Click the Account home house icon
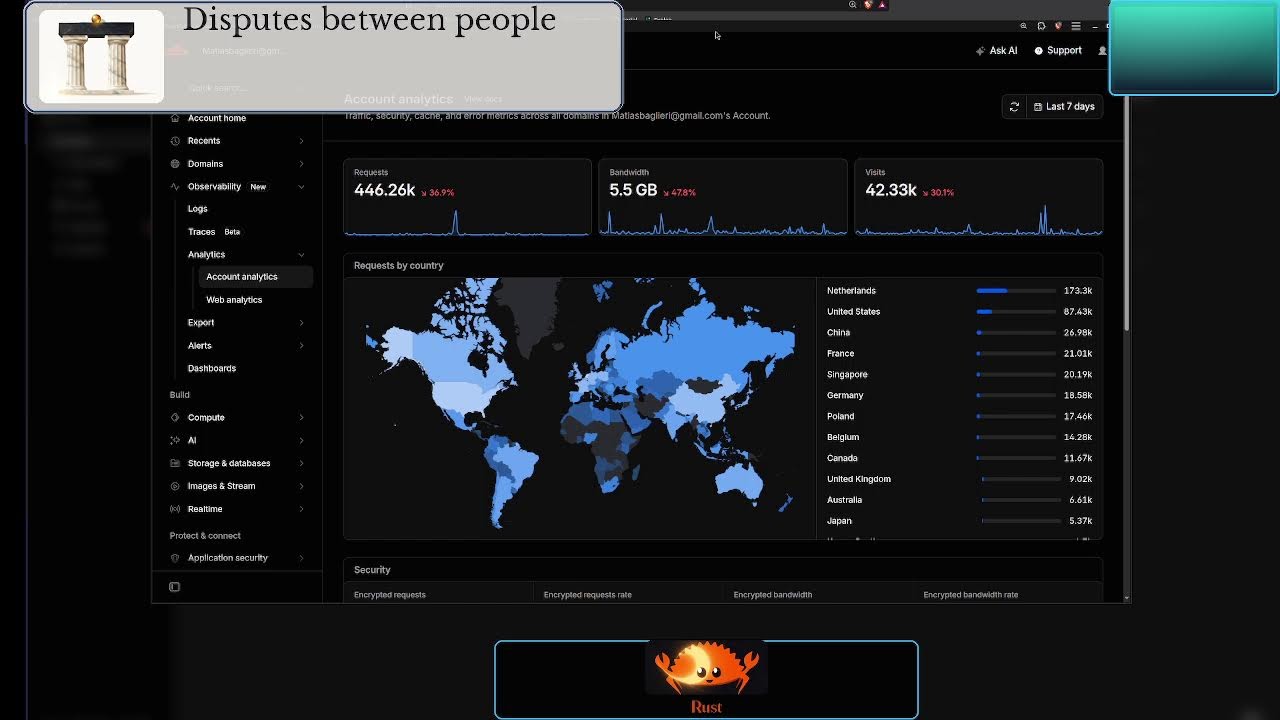 click(175, 118)
